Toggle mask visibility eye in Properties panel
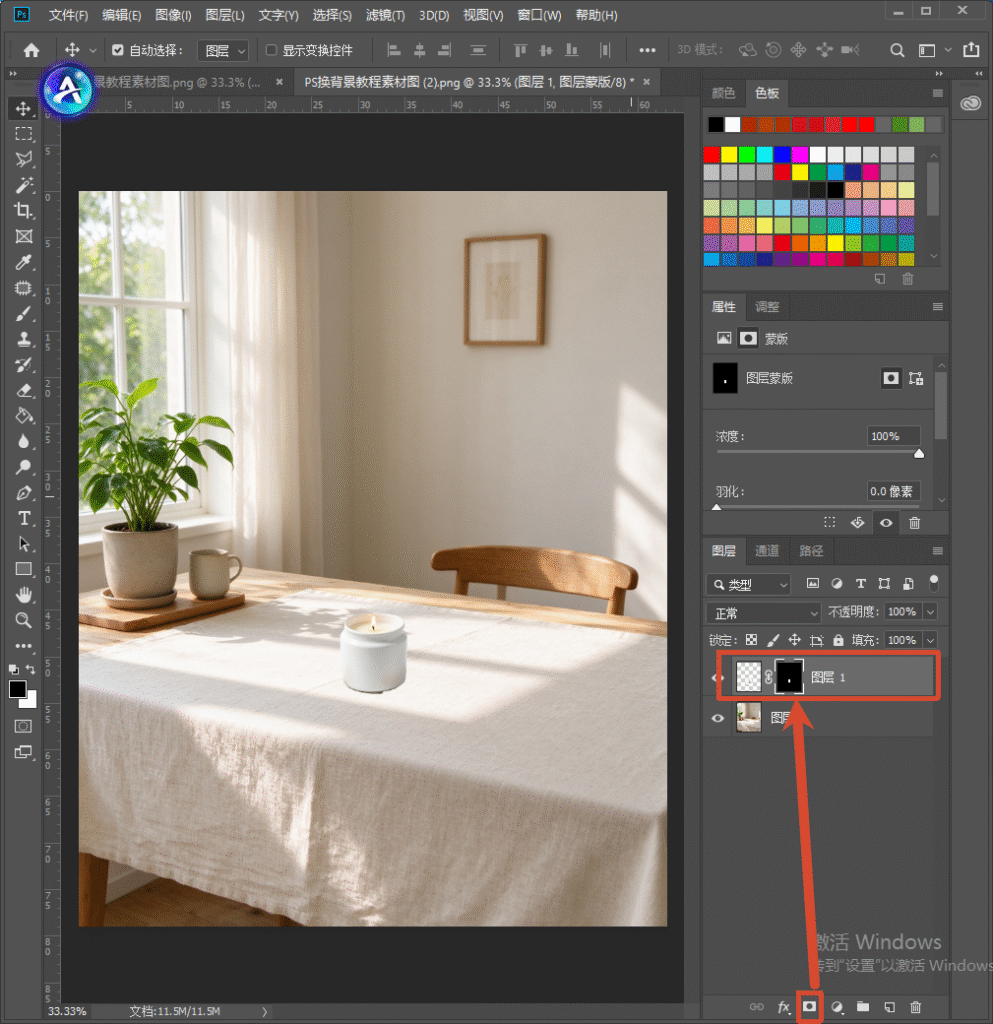 click(886, 523)
